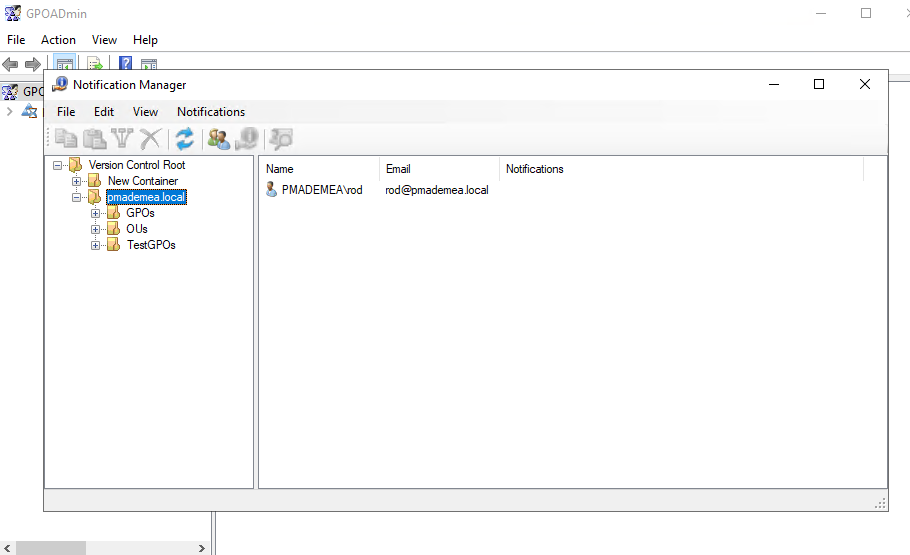
Task: Select the OUs tree item
Action: [137, 229]
